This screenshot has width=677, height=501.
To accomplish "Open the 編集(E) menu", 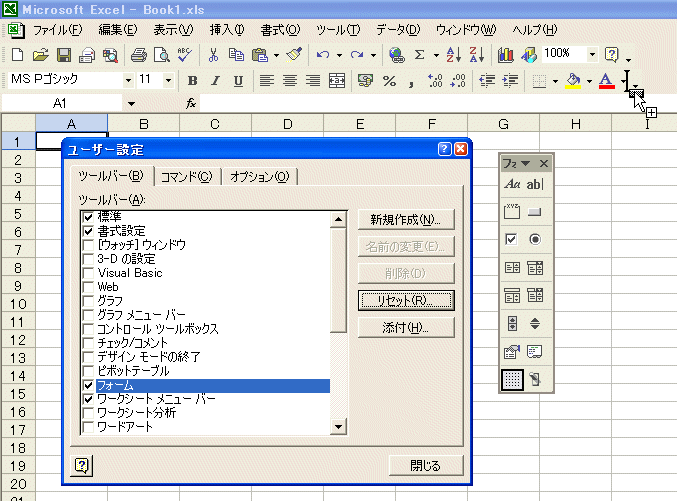I will (118, 30).
